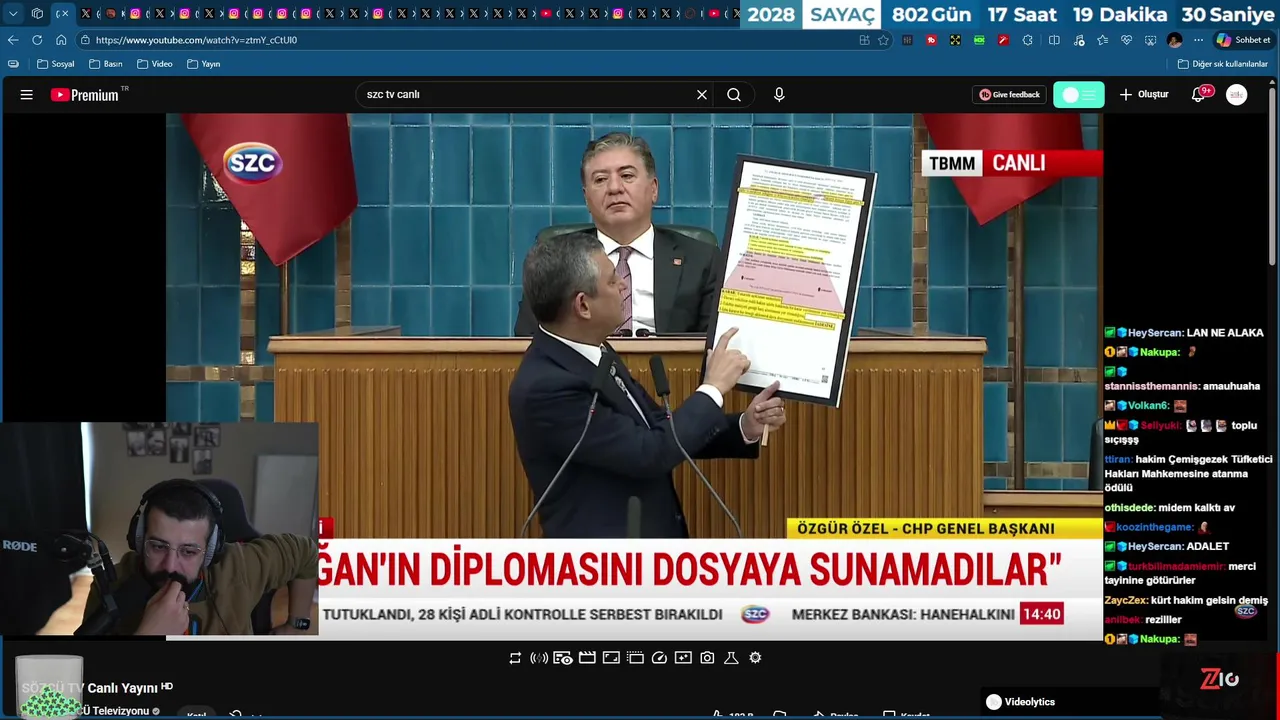Take a video screenshot with camera icon
Screen dimensions: 1280x720
click(x=707, y=658)
